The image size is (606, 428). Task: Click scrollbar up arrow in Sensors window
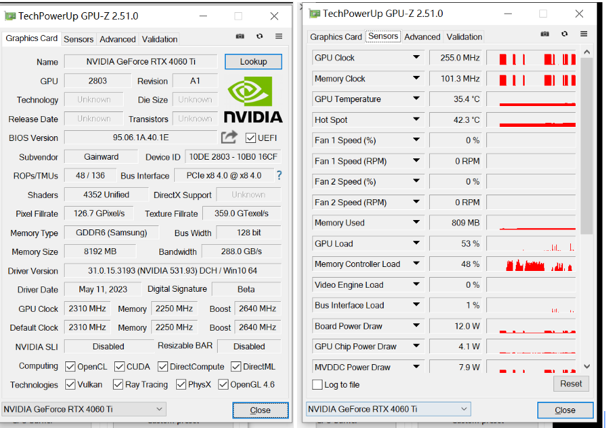587,52
